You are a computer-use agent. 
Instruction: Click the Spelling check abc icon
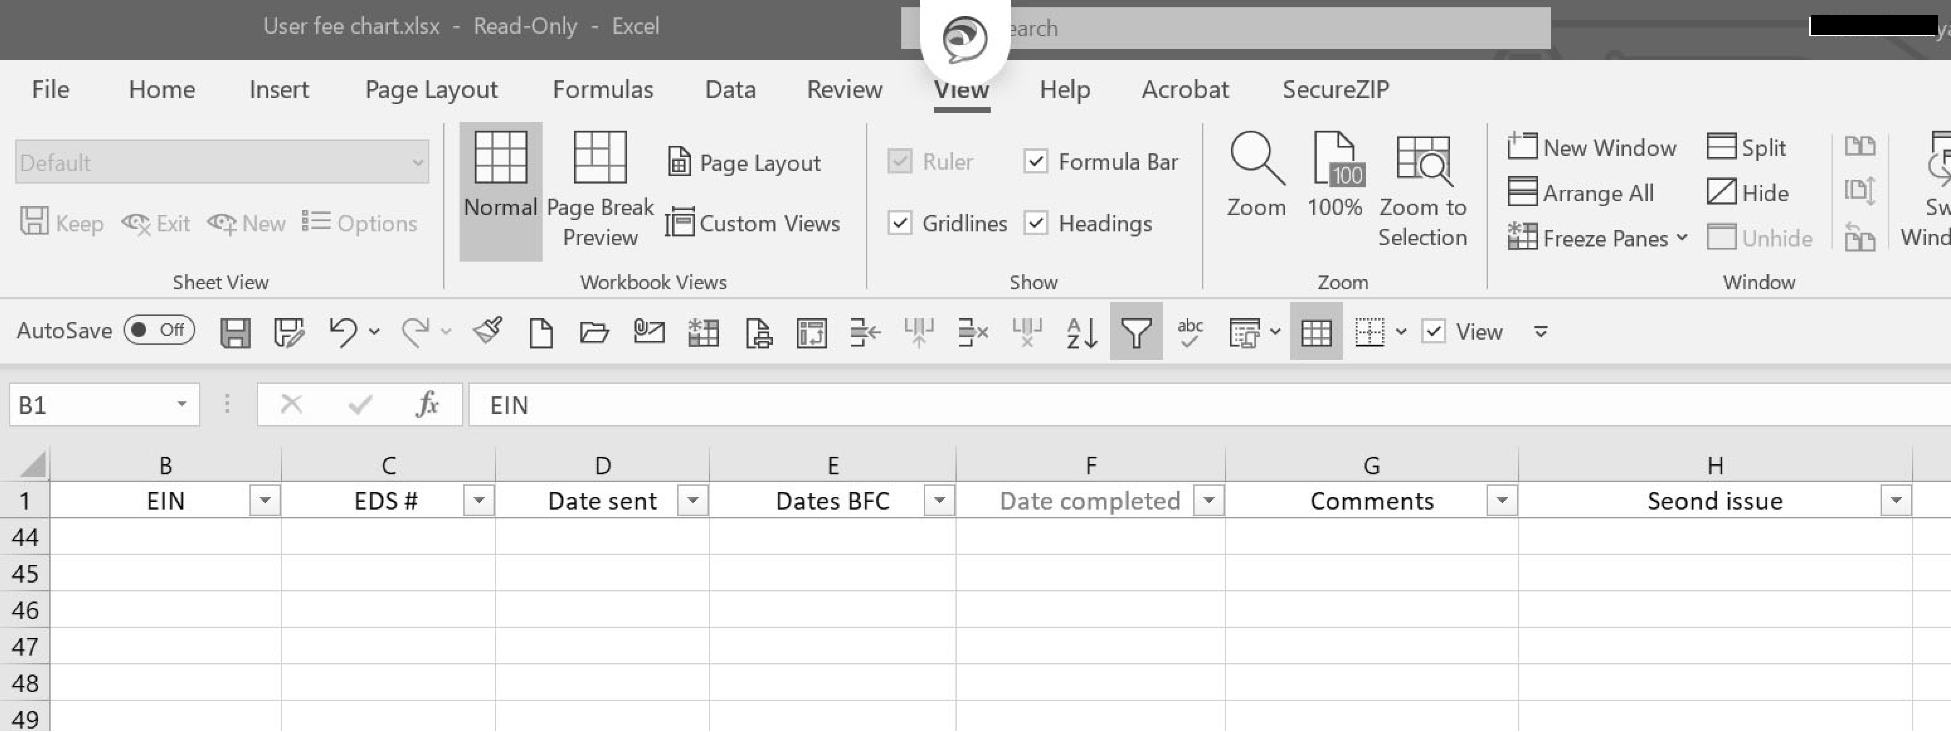point(1189,332)
